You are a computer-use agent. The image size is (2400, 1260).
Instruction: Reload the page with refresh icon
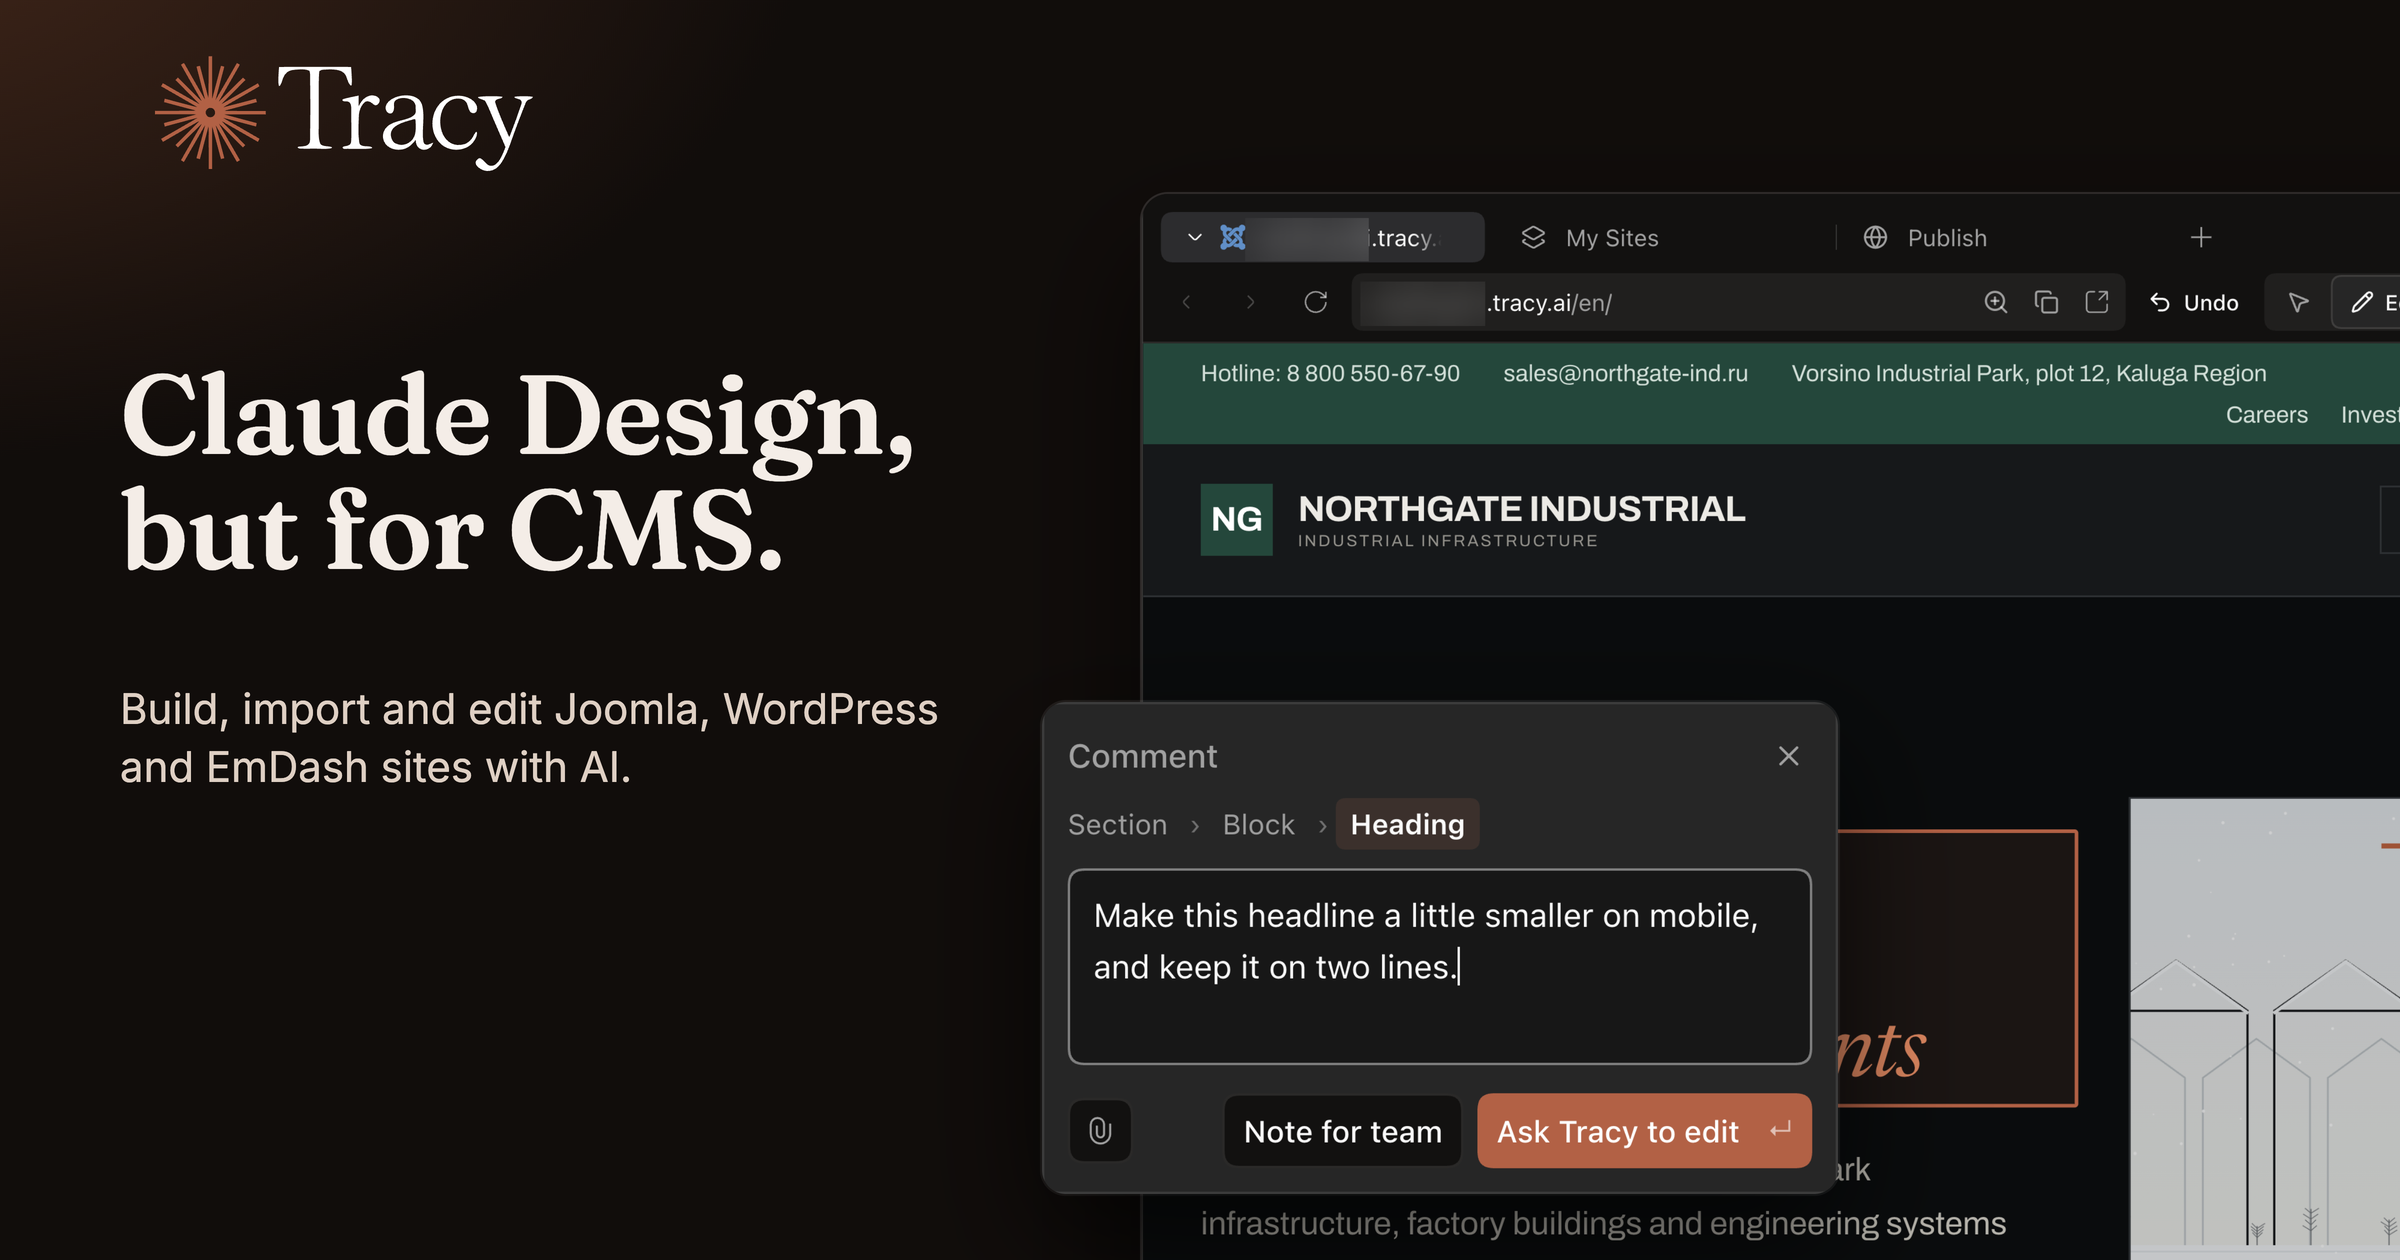tap(1316, 302)
